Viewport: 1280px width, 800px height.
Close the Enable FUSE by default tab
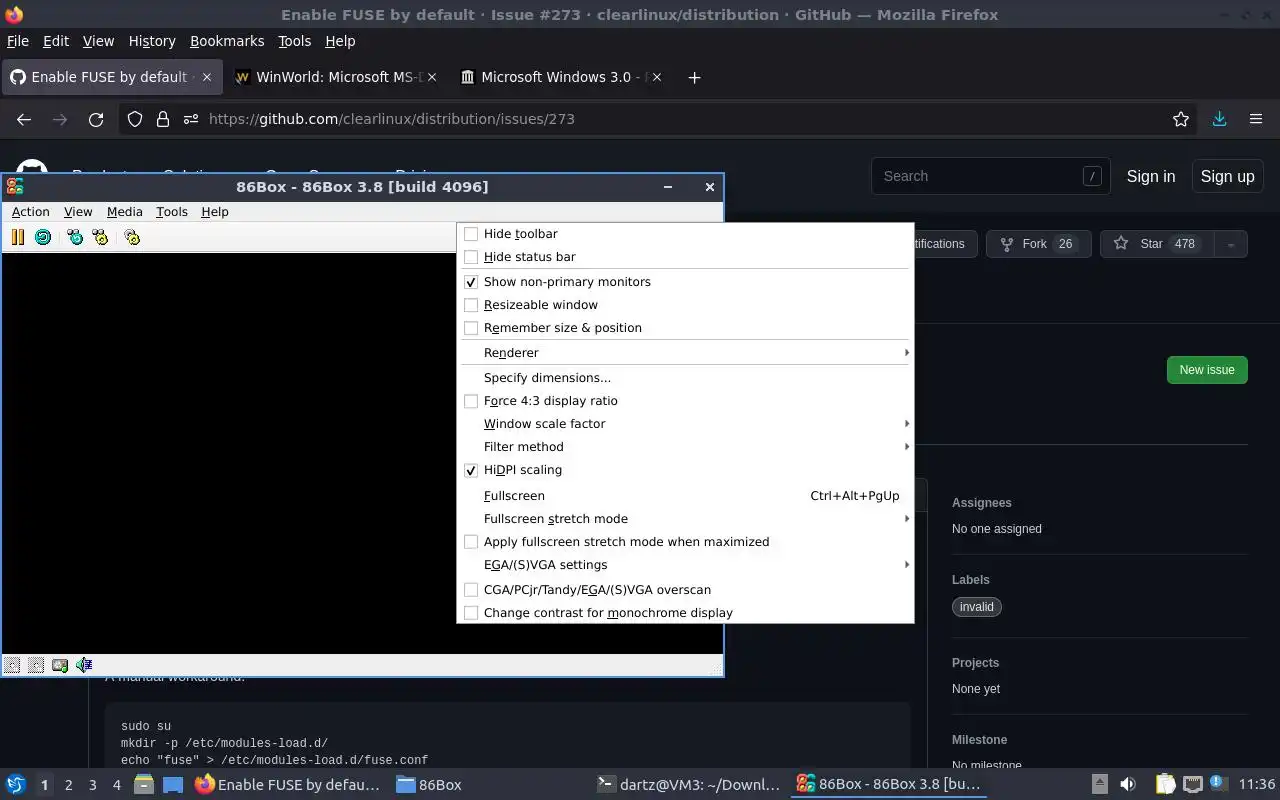coord(207,77)
